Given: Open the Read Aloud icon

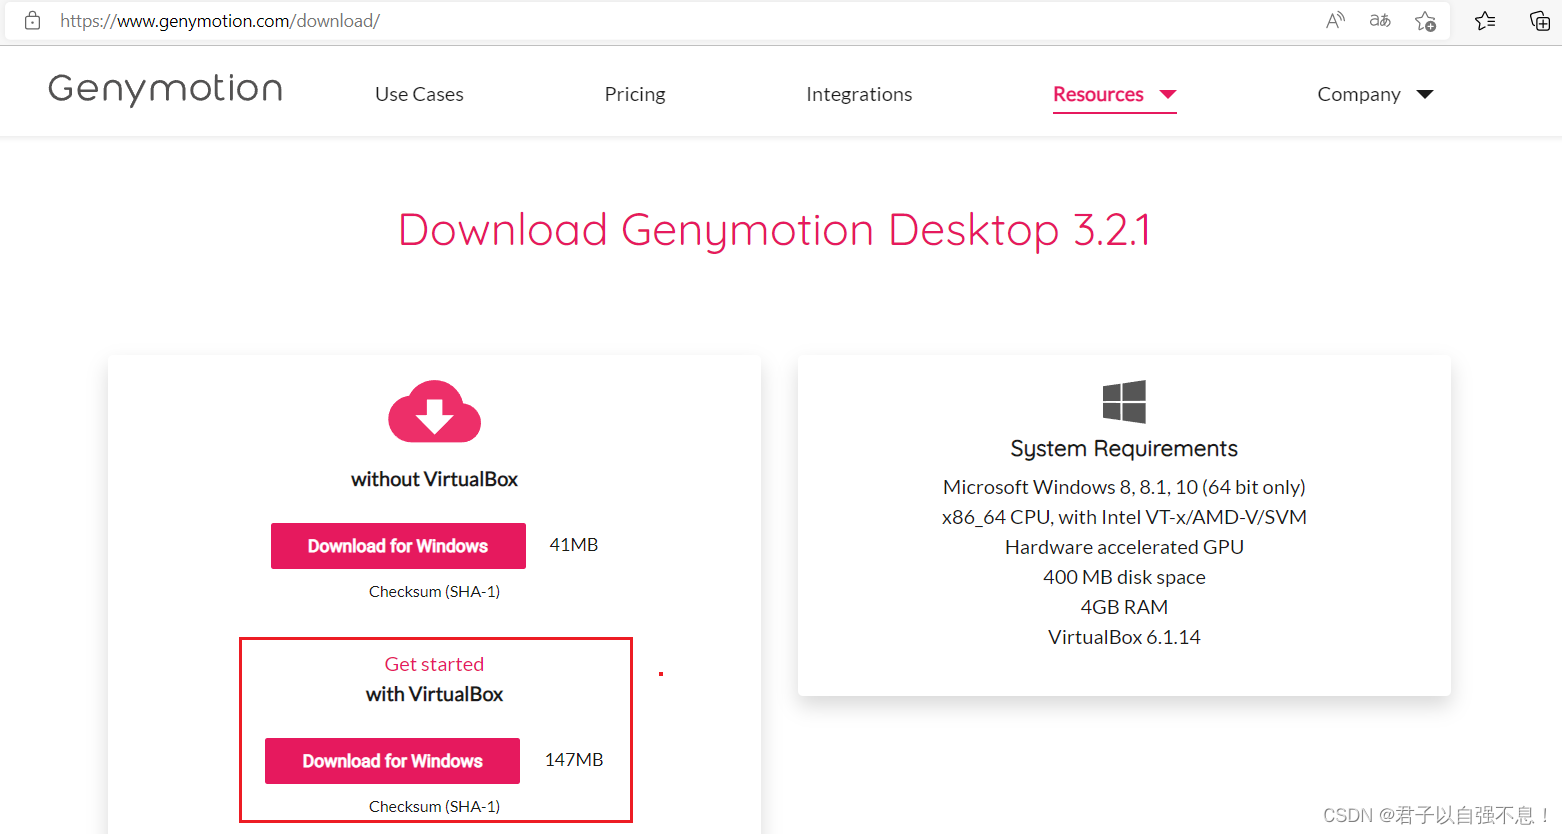Looking at the screenshot, I should click(x=1335, y=20).
